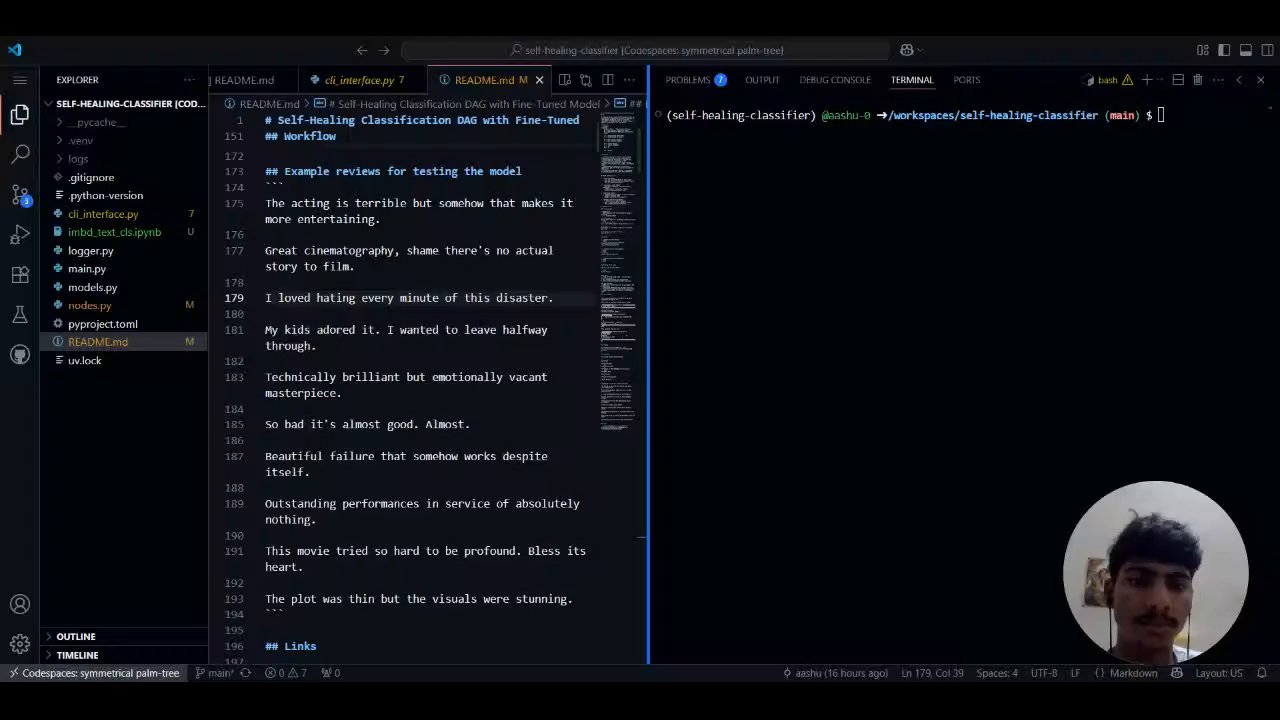Open the Search view in activity bar

[20, 154]
